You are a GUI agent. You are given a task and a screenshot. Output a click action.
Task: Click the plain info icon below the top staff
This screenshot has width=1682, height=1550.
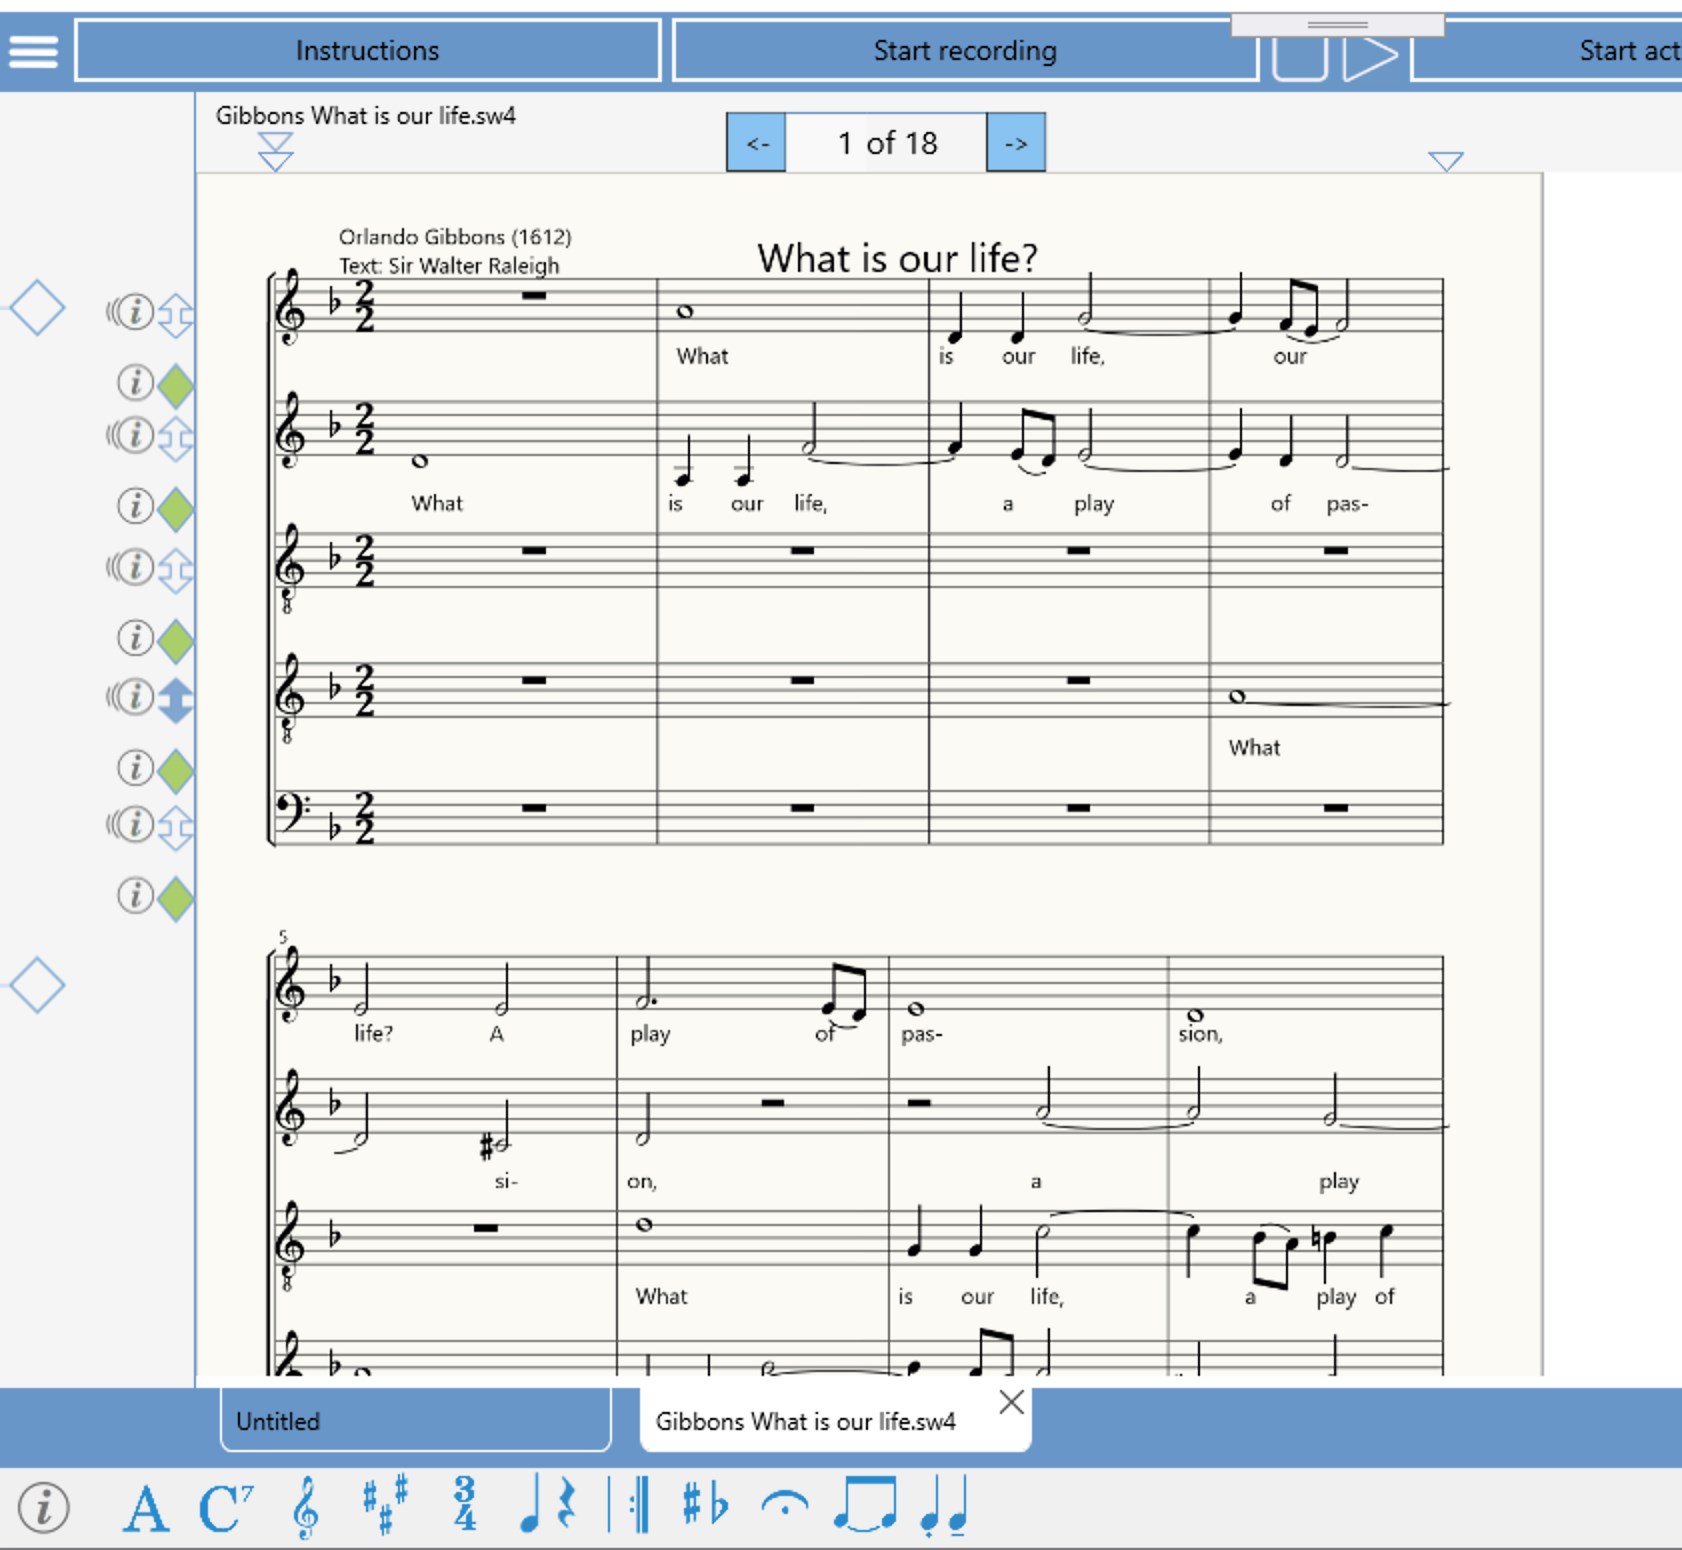point(135,382)
